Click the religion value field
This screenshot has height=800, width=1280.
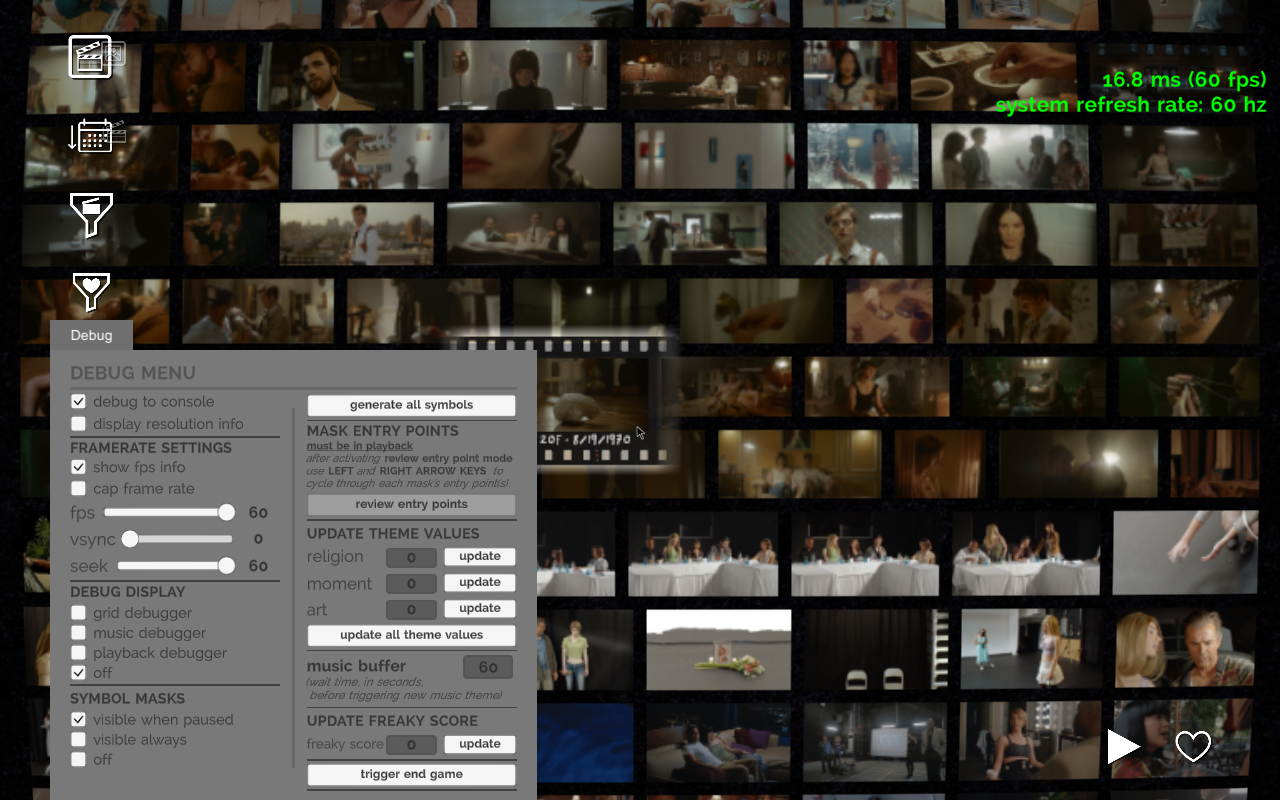tap(411, 557)
